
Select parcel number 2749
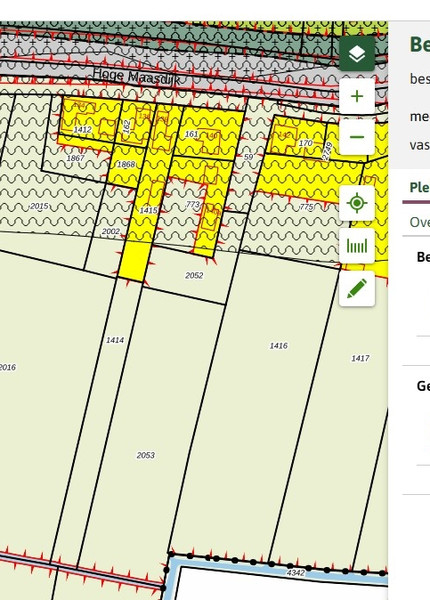pos(327,152)
